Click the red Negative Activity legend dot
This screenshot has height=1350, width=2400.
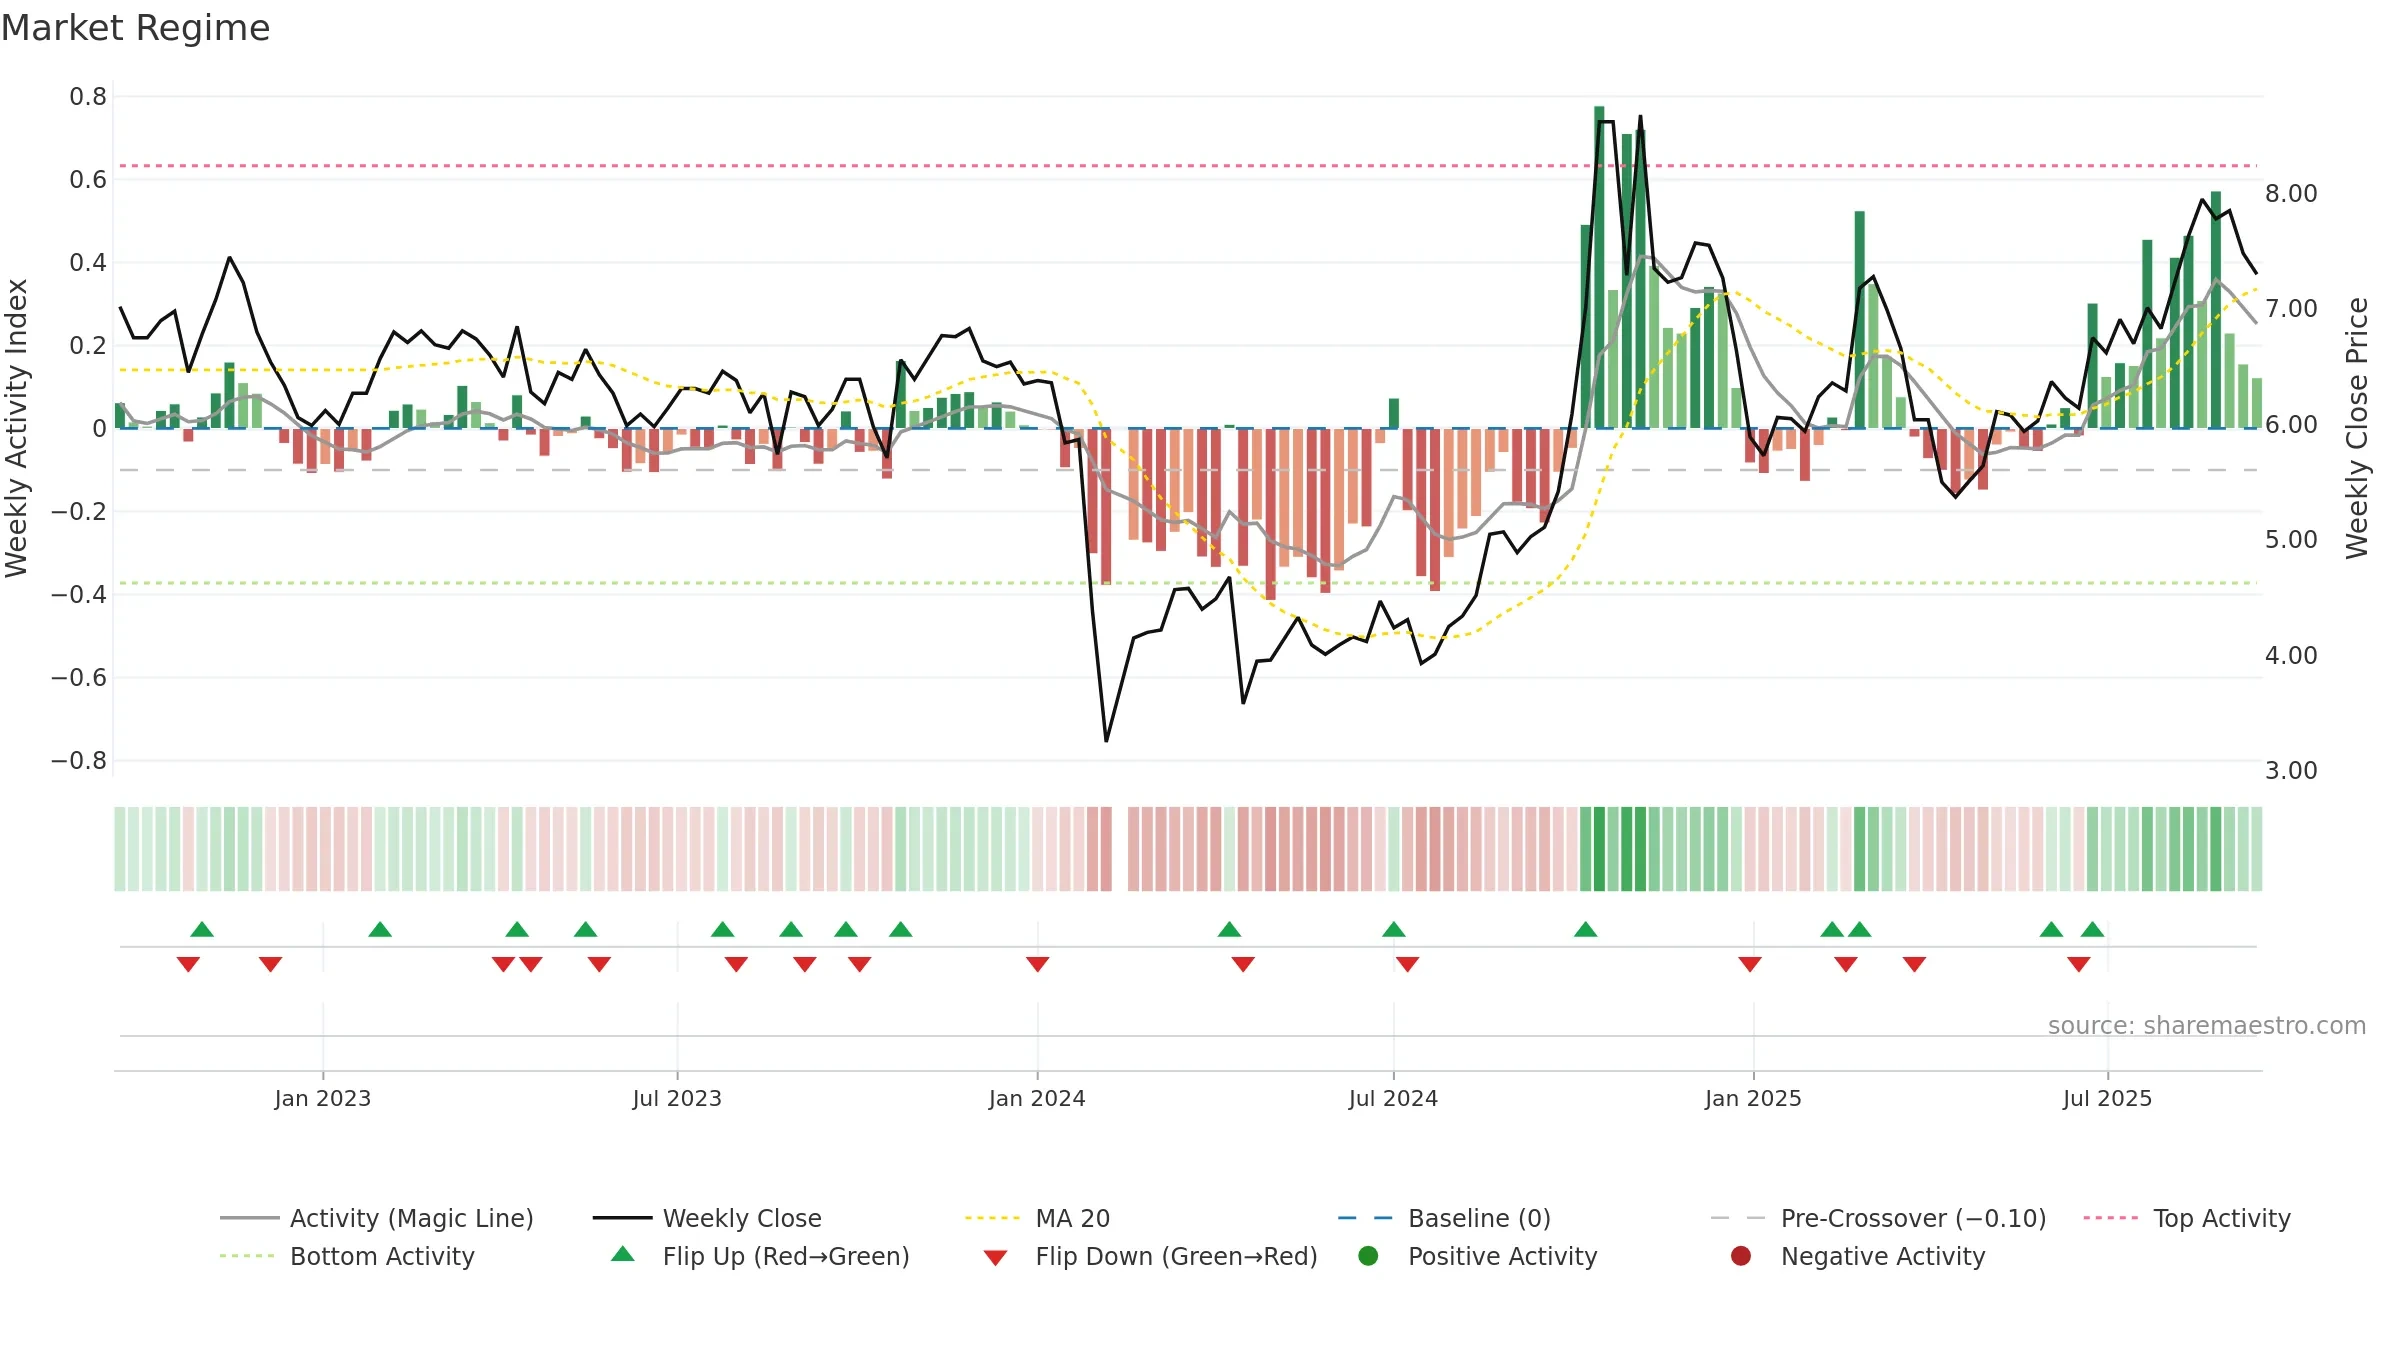point(1741,1255)
